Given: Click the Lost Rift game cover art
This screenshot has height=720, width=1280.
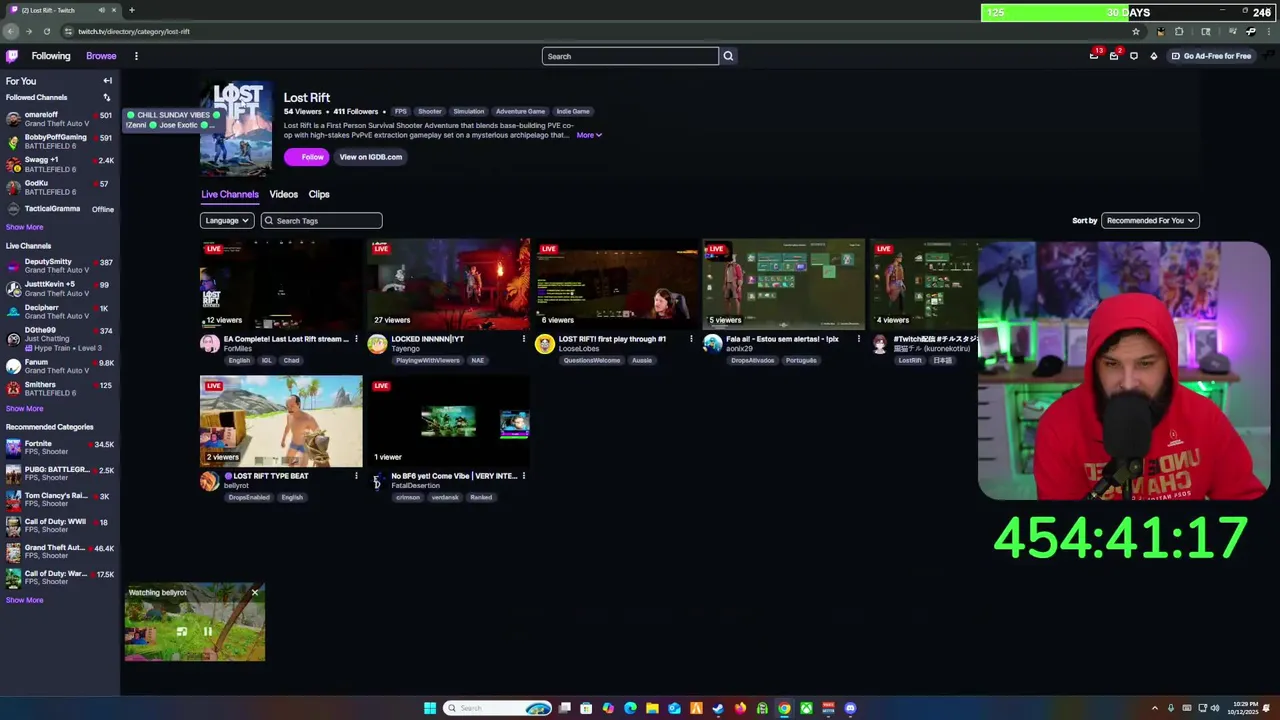Looking at the screenshot, I should [235, 129].
